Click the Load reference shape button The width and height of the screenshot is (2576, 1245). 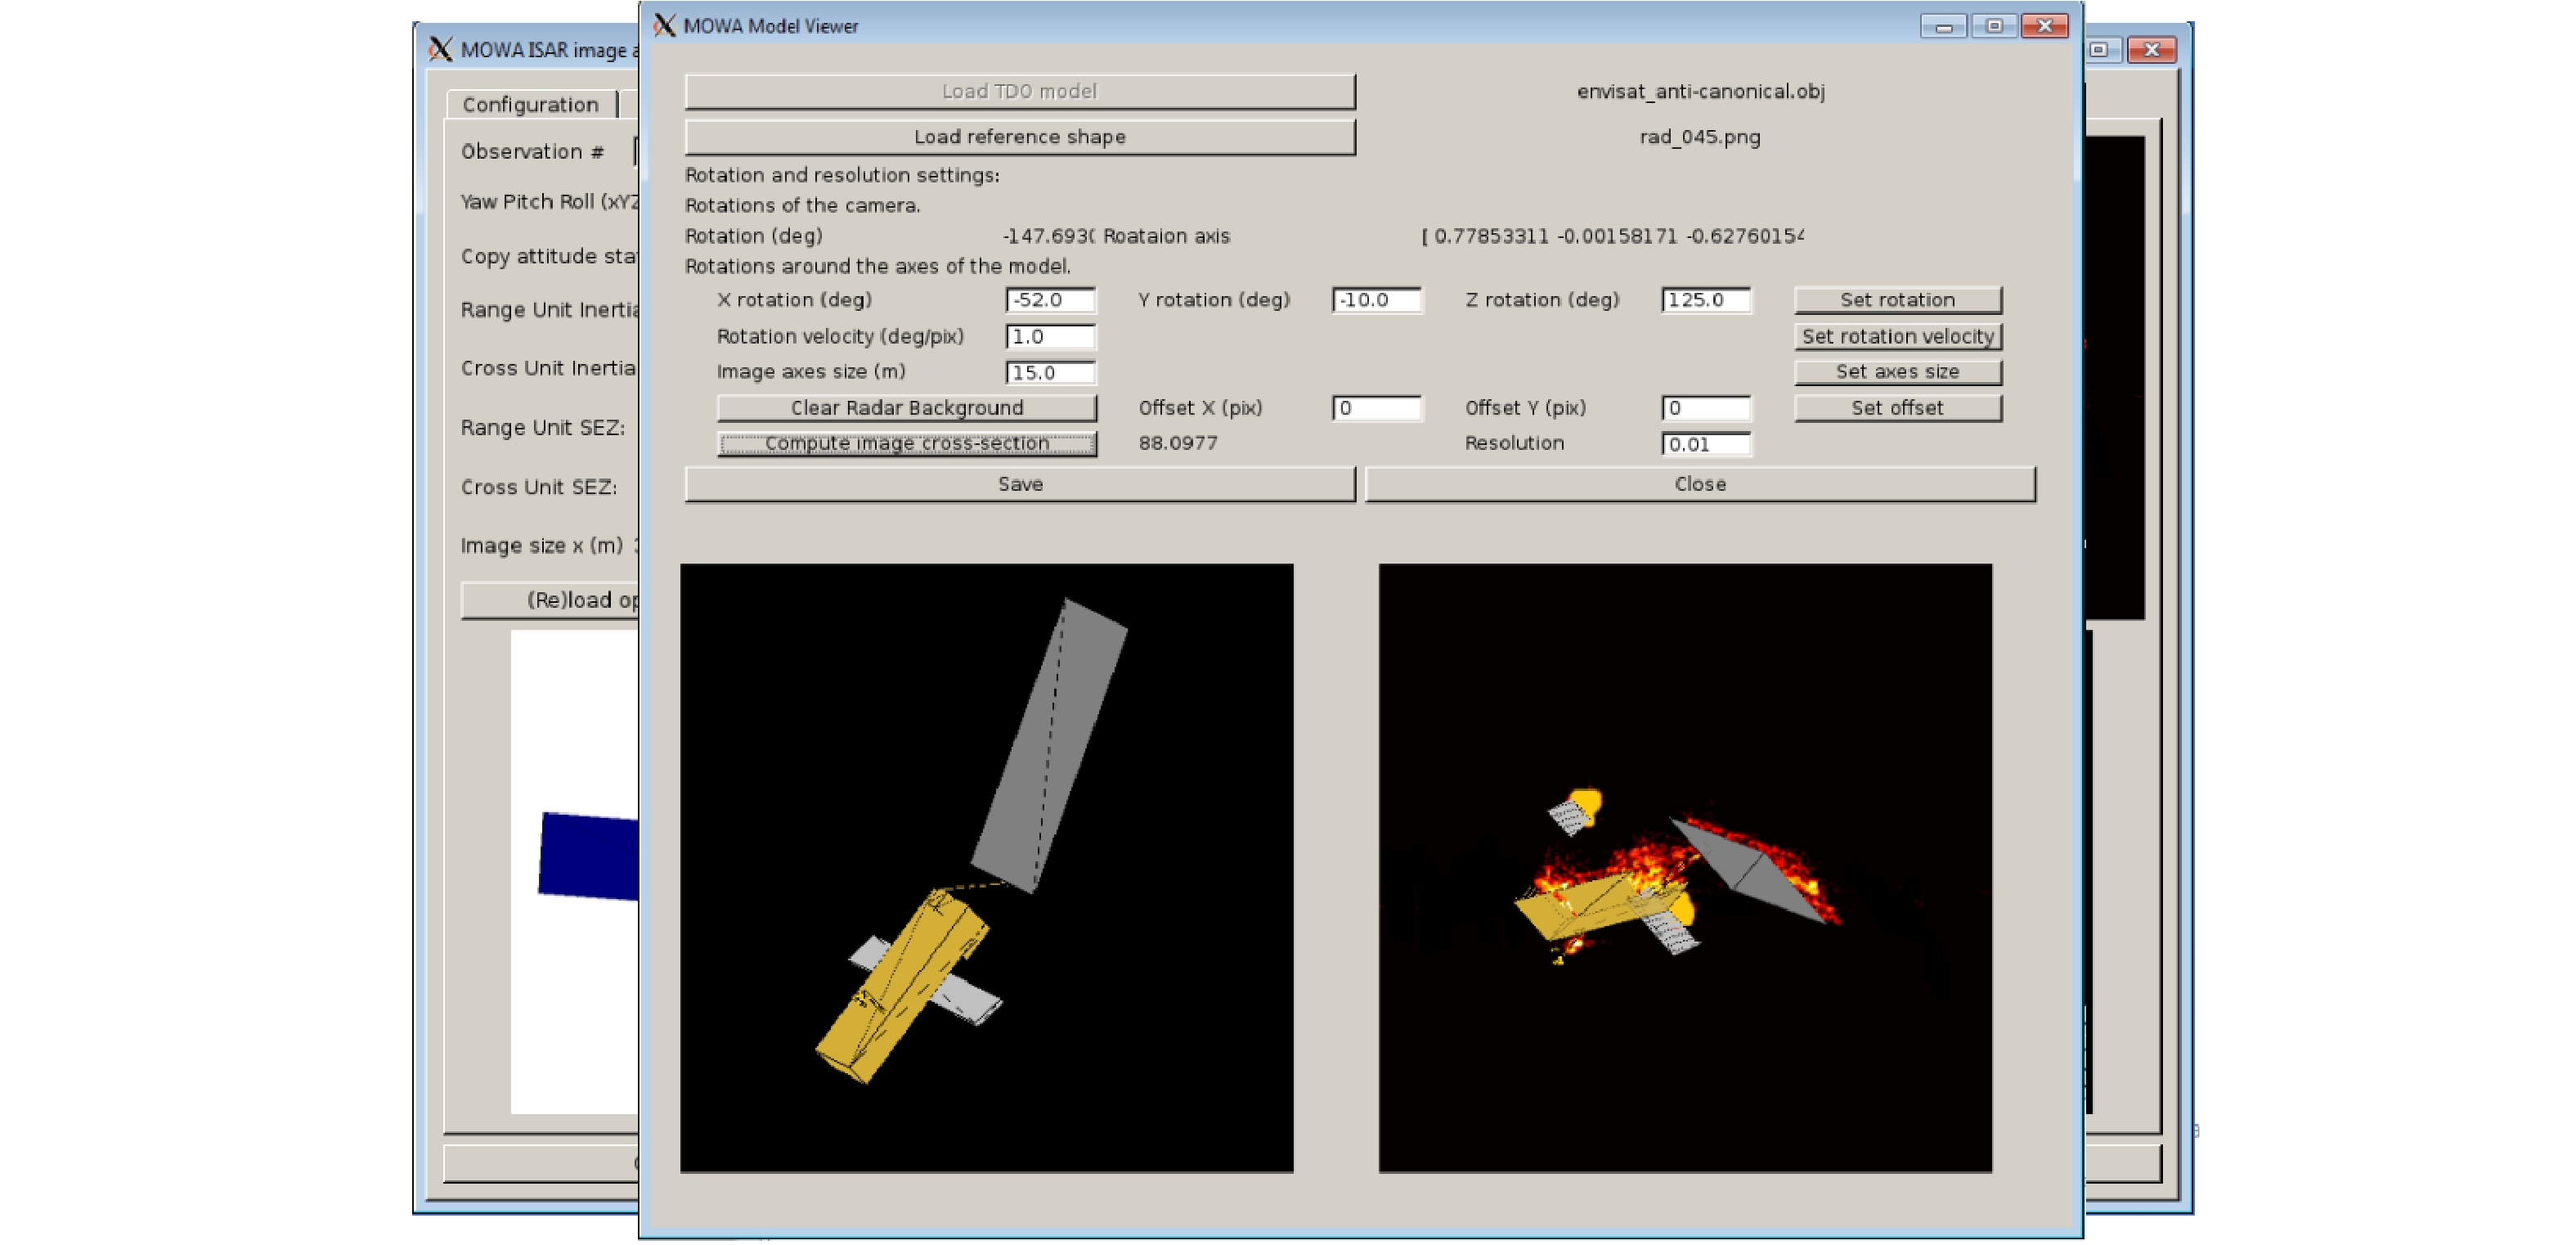tap(1019, 137)
